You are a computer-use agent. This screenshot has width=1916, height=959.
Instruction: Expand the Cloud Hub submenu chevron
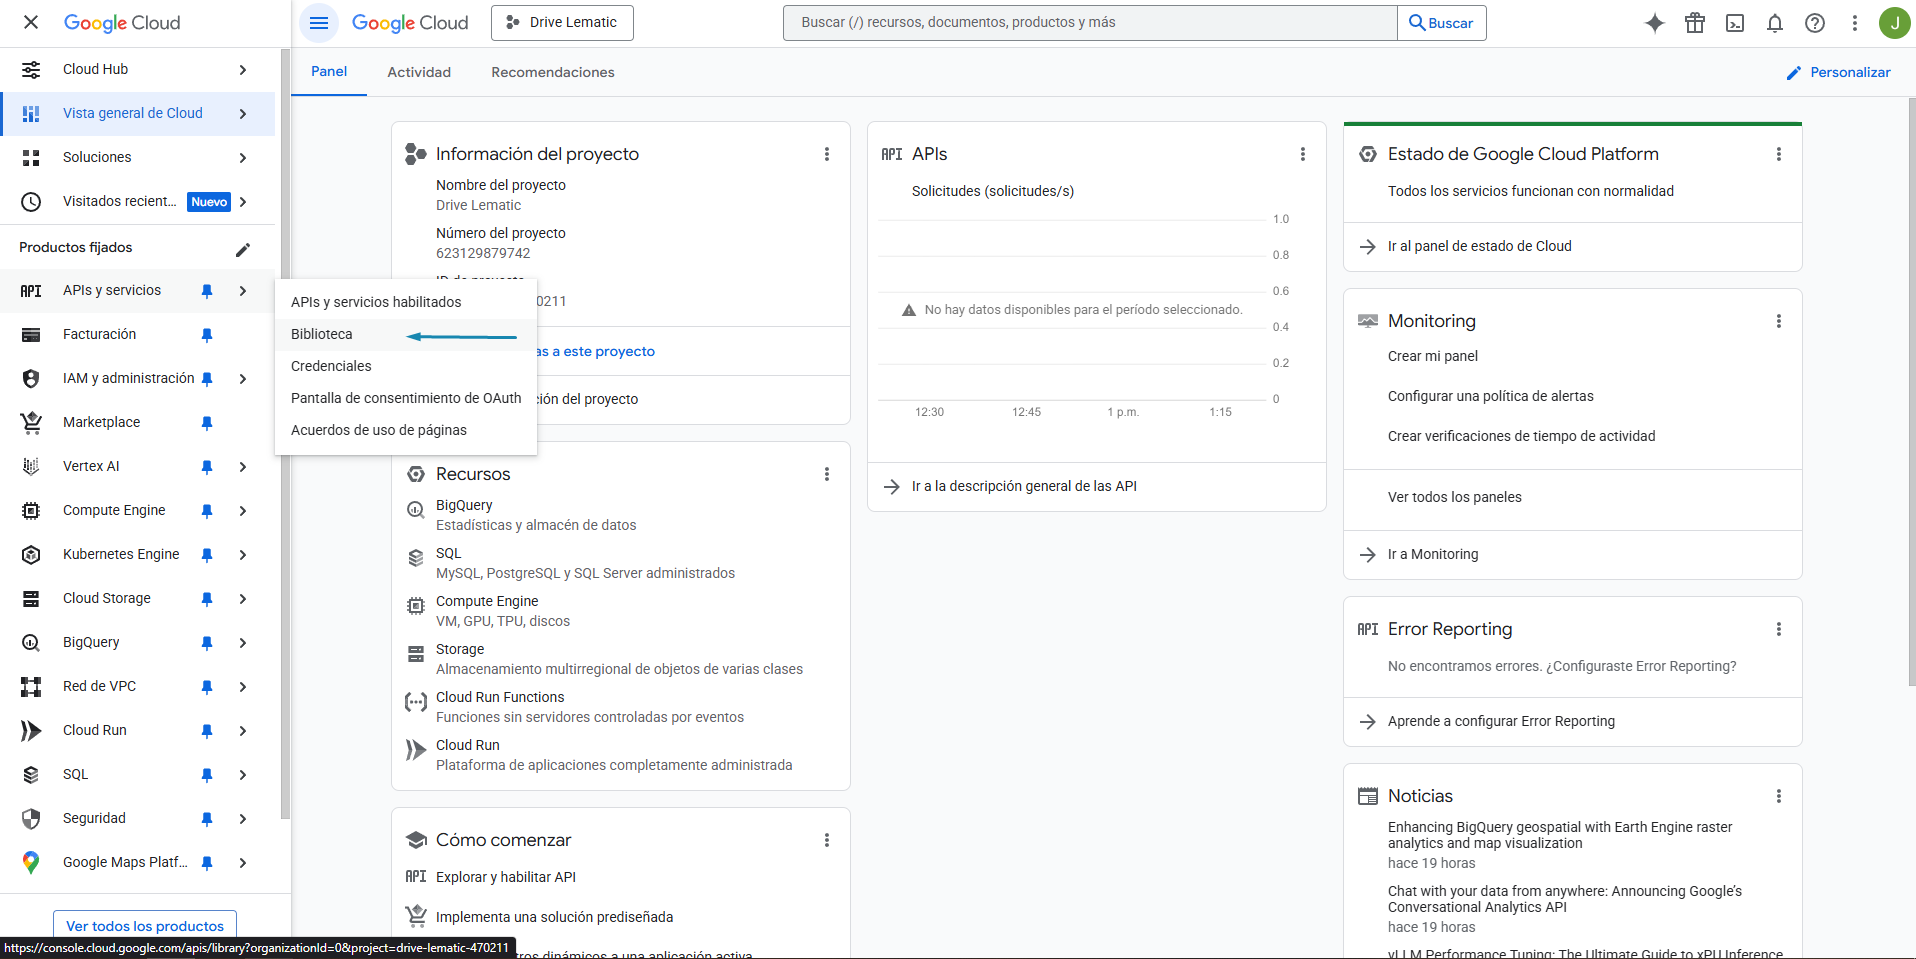[243, 70]
